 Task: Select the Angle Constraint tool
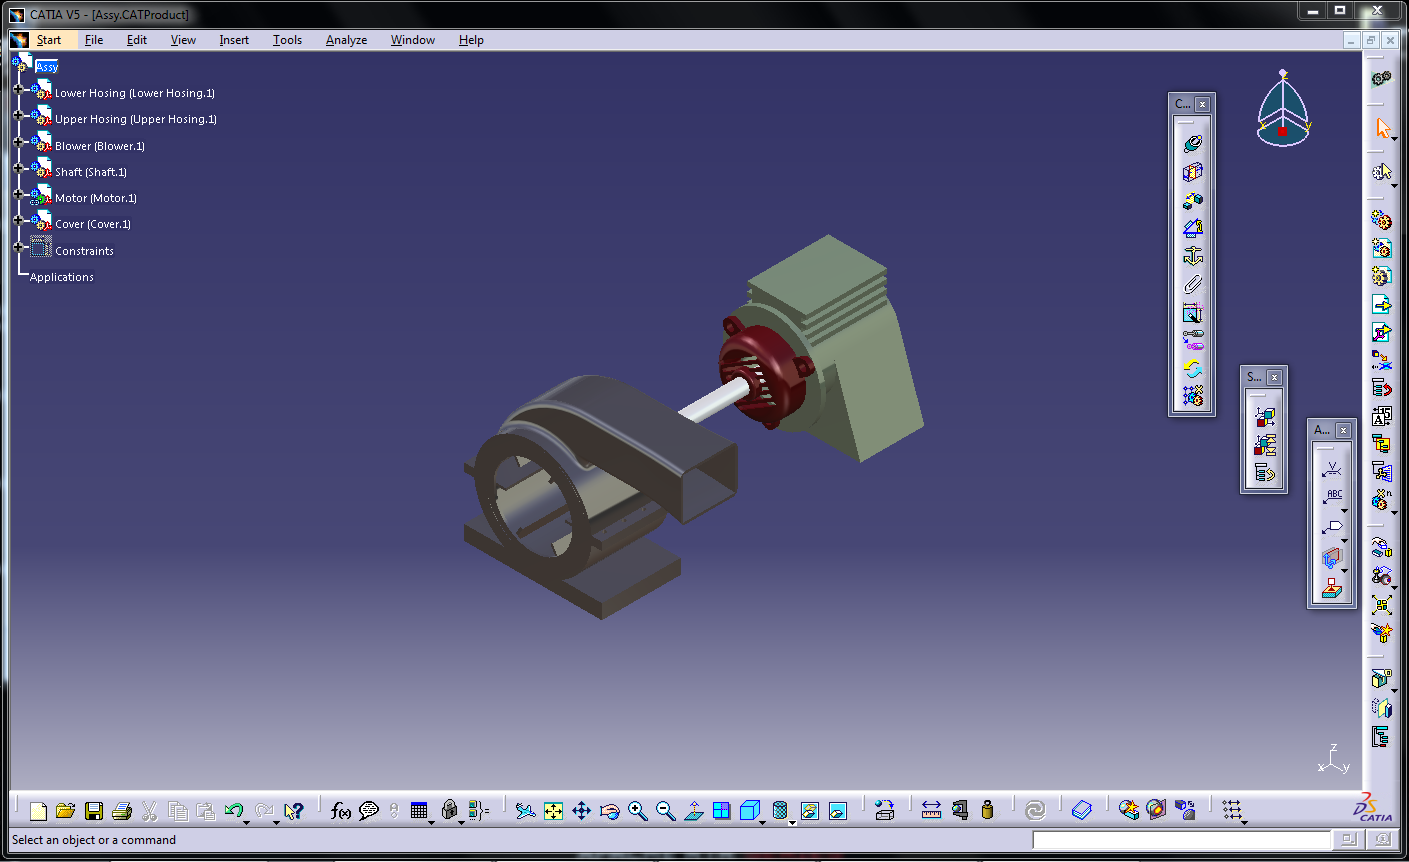[1192, 228]
